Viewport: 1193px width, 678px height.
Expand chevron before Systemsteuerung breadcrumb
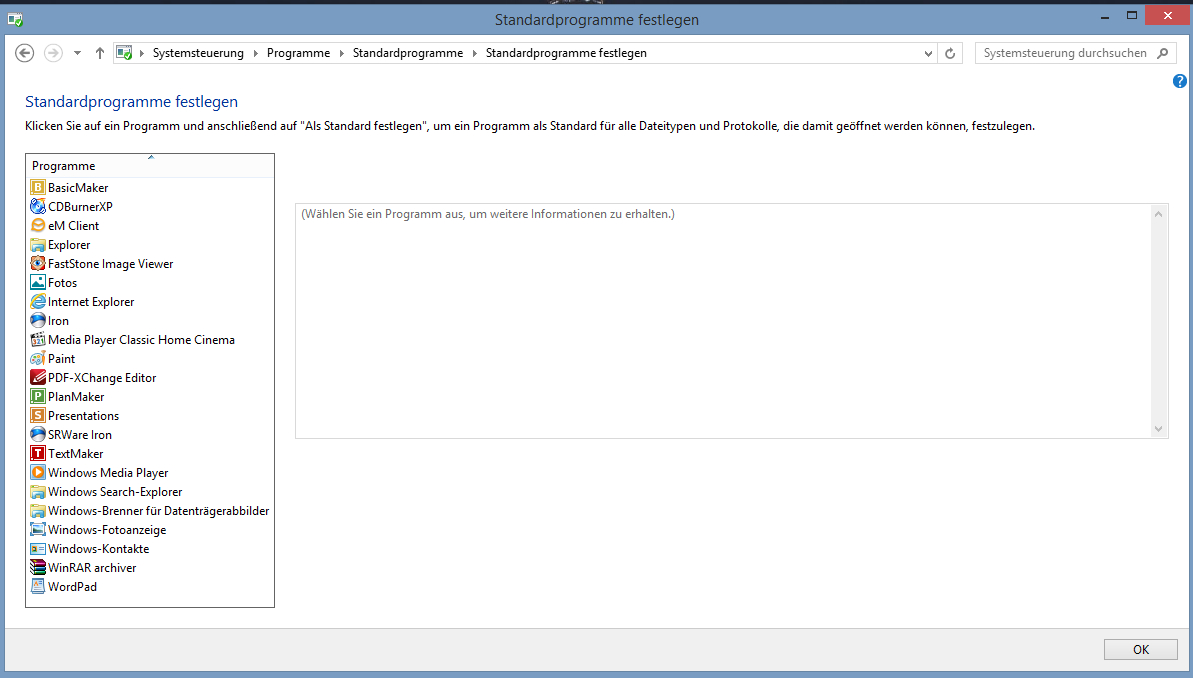click(142, 53)
